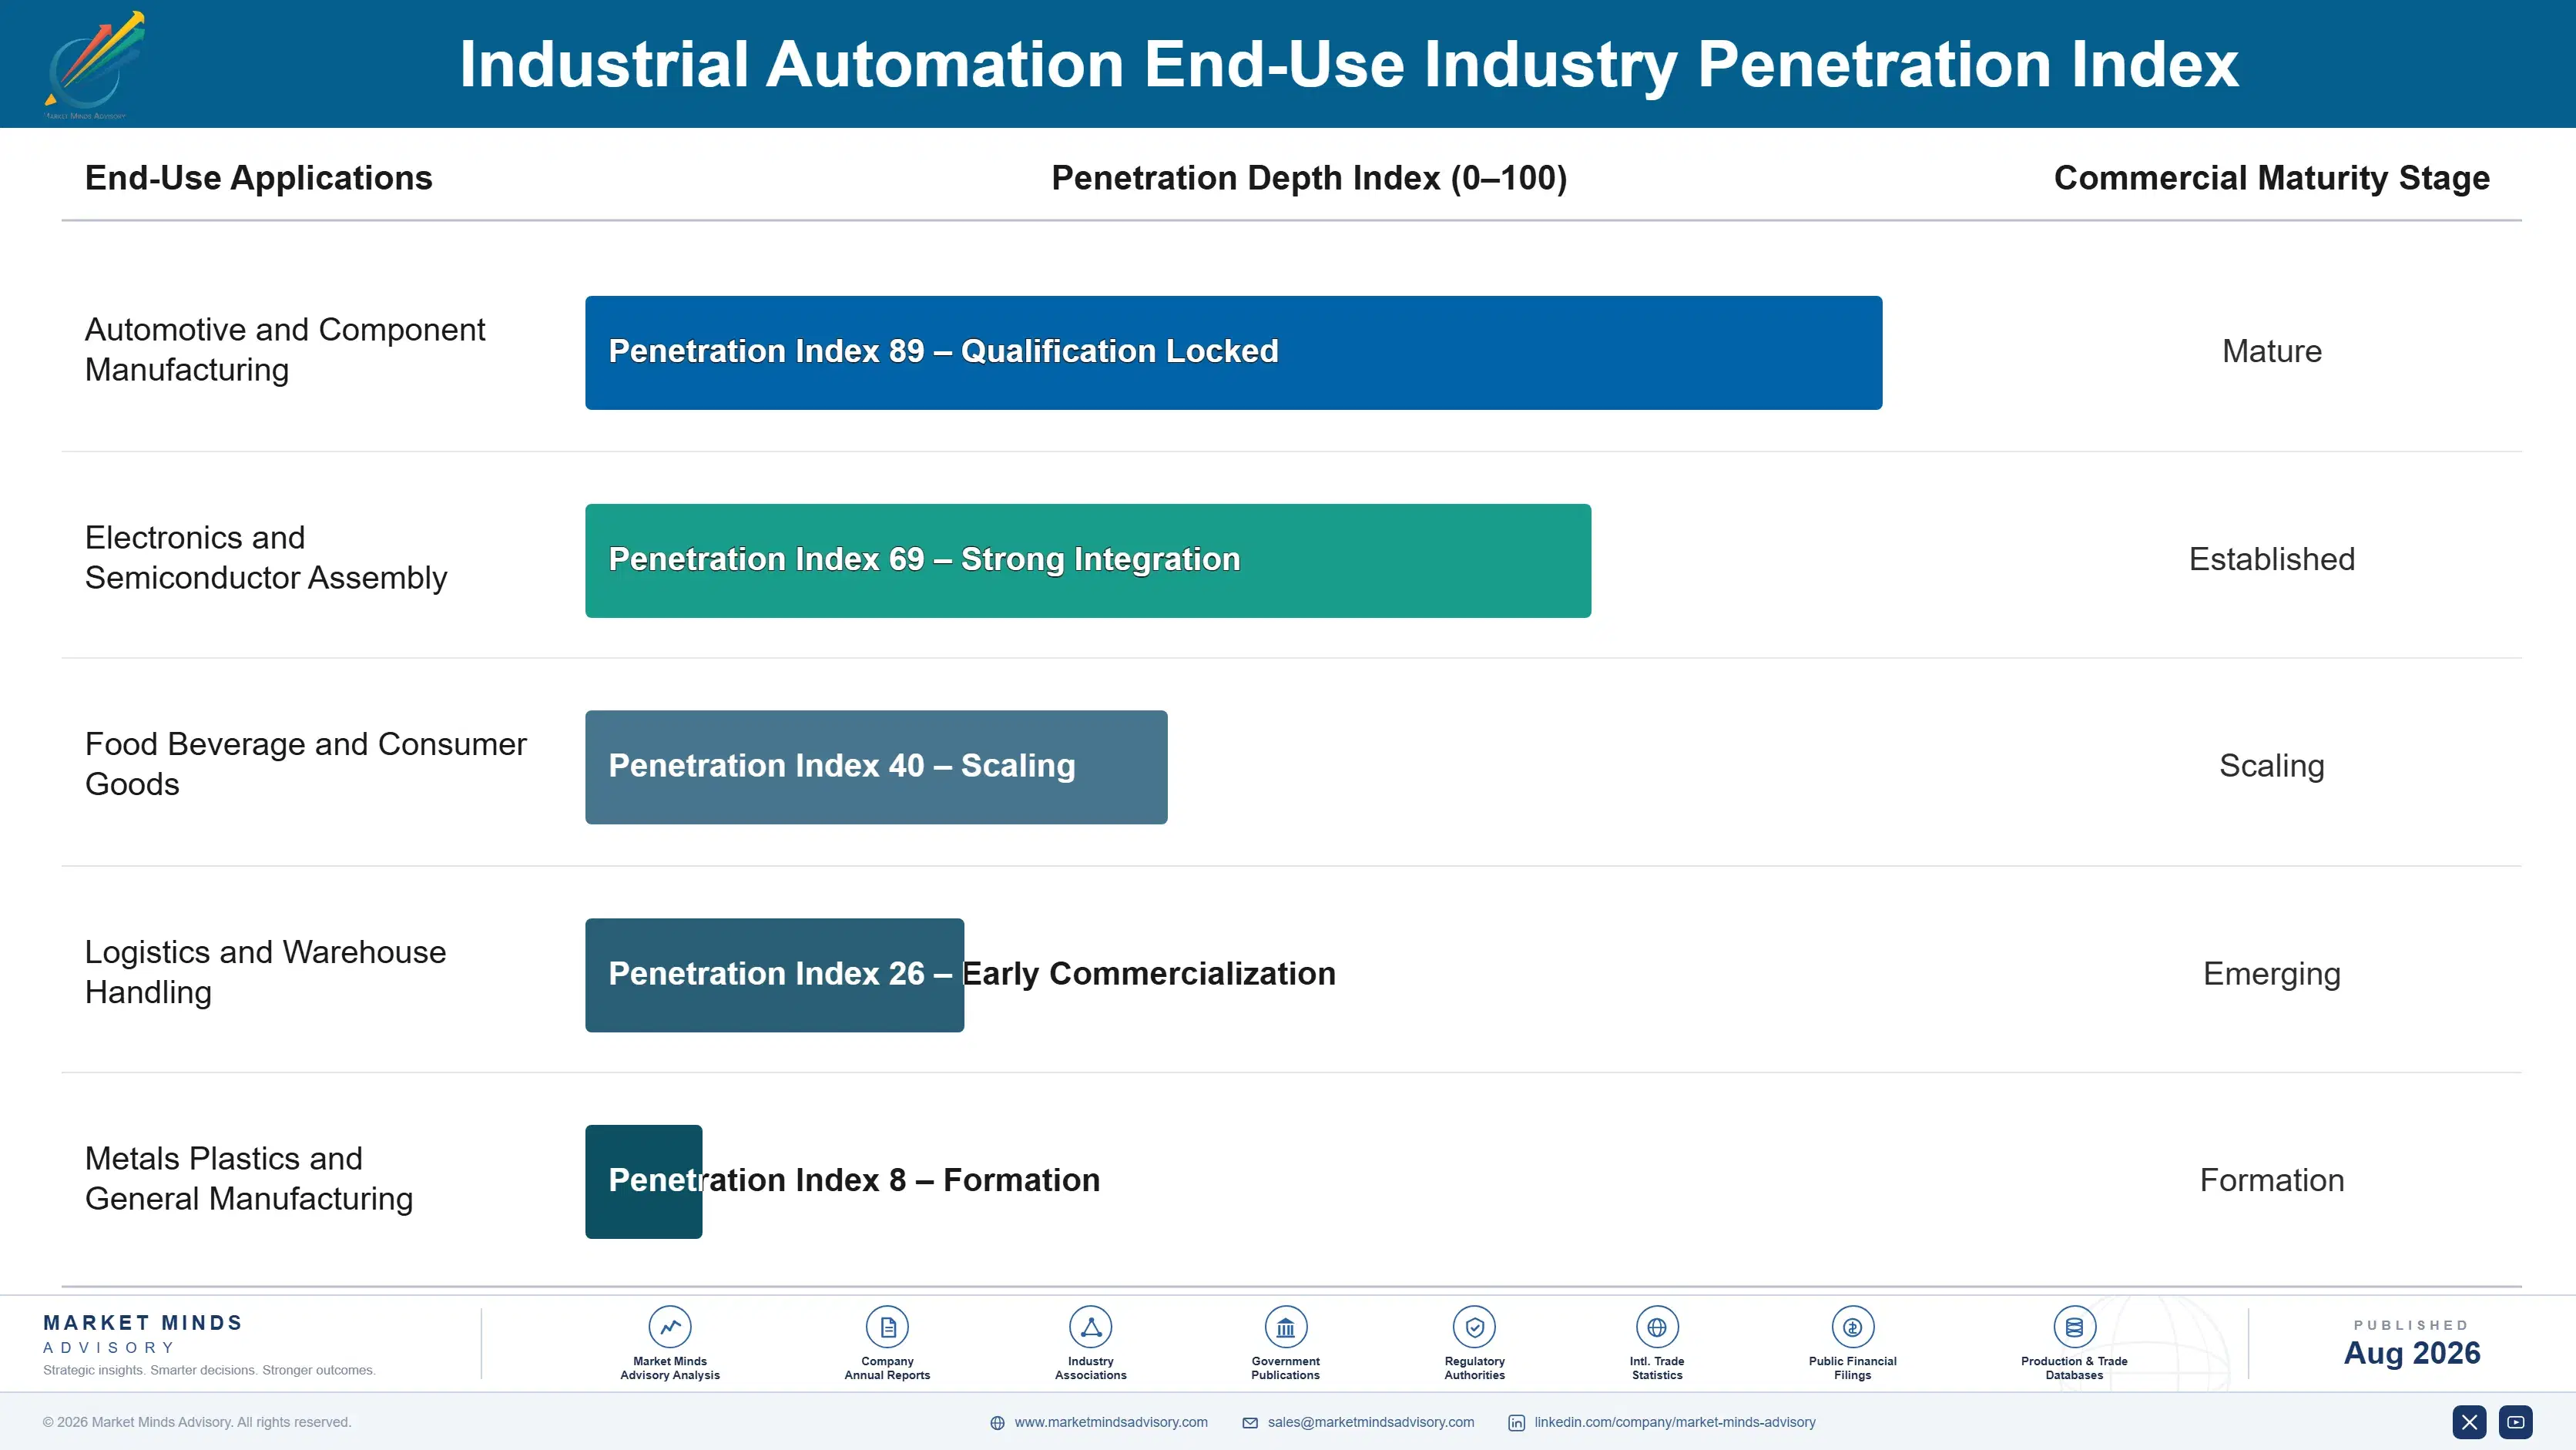2576x1450 pixels.
Task: Click the Penetration Index 8 bar
Action: point(643,1181)
